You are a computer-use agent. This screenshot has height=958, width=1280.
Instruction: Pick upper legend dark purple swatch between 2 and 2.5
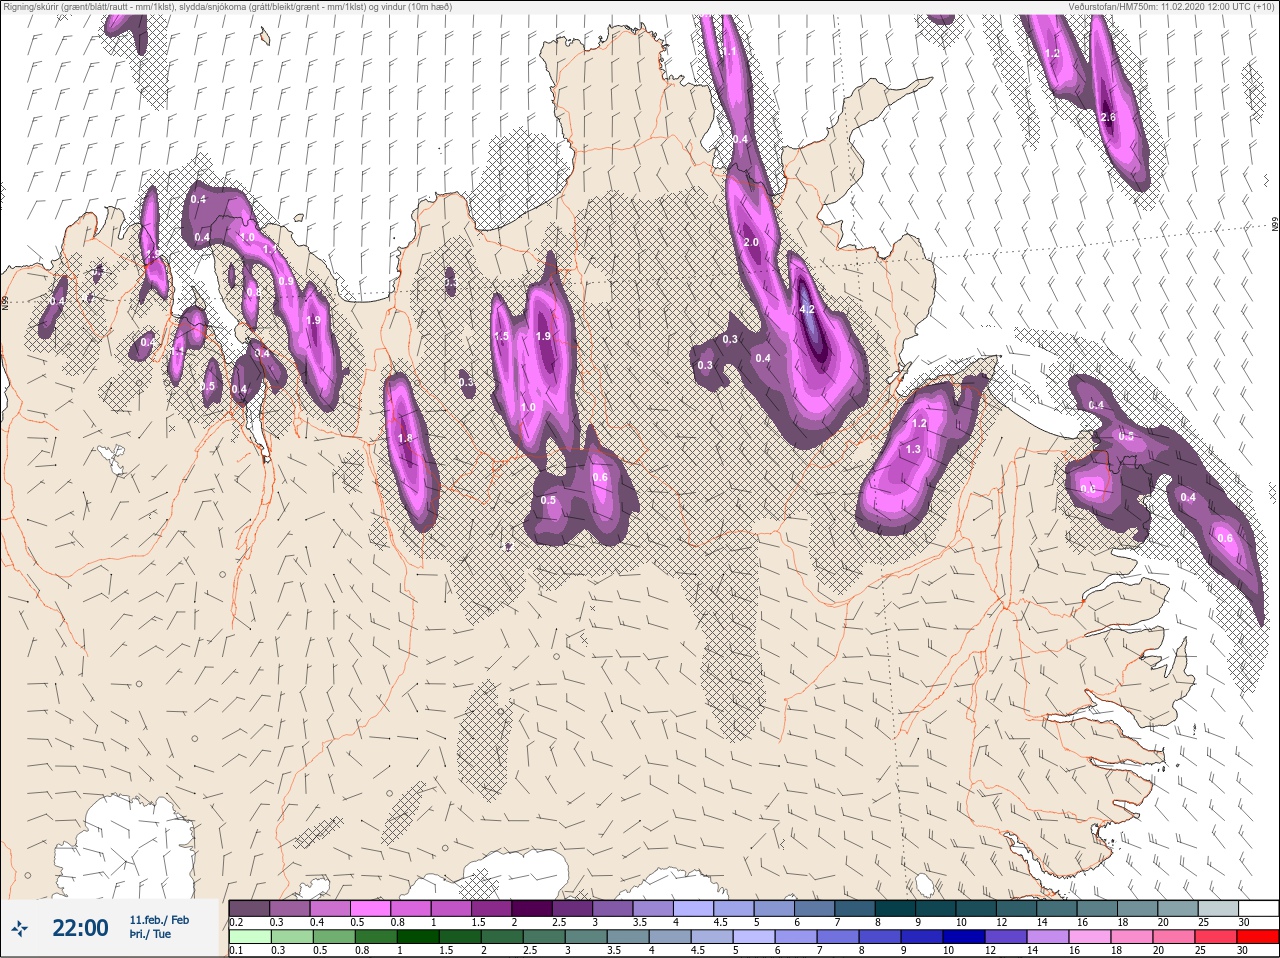pos(532,908)
